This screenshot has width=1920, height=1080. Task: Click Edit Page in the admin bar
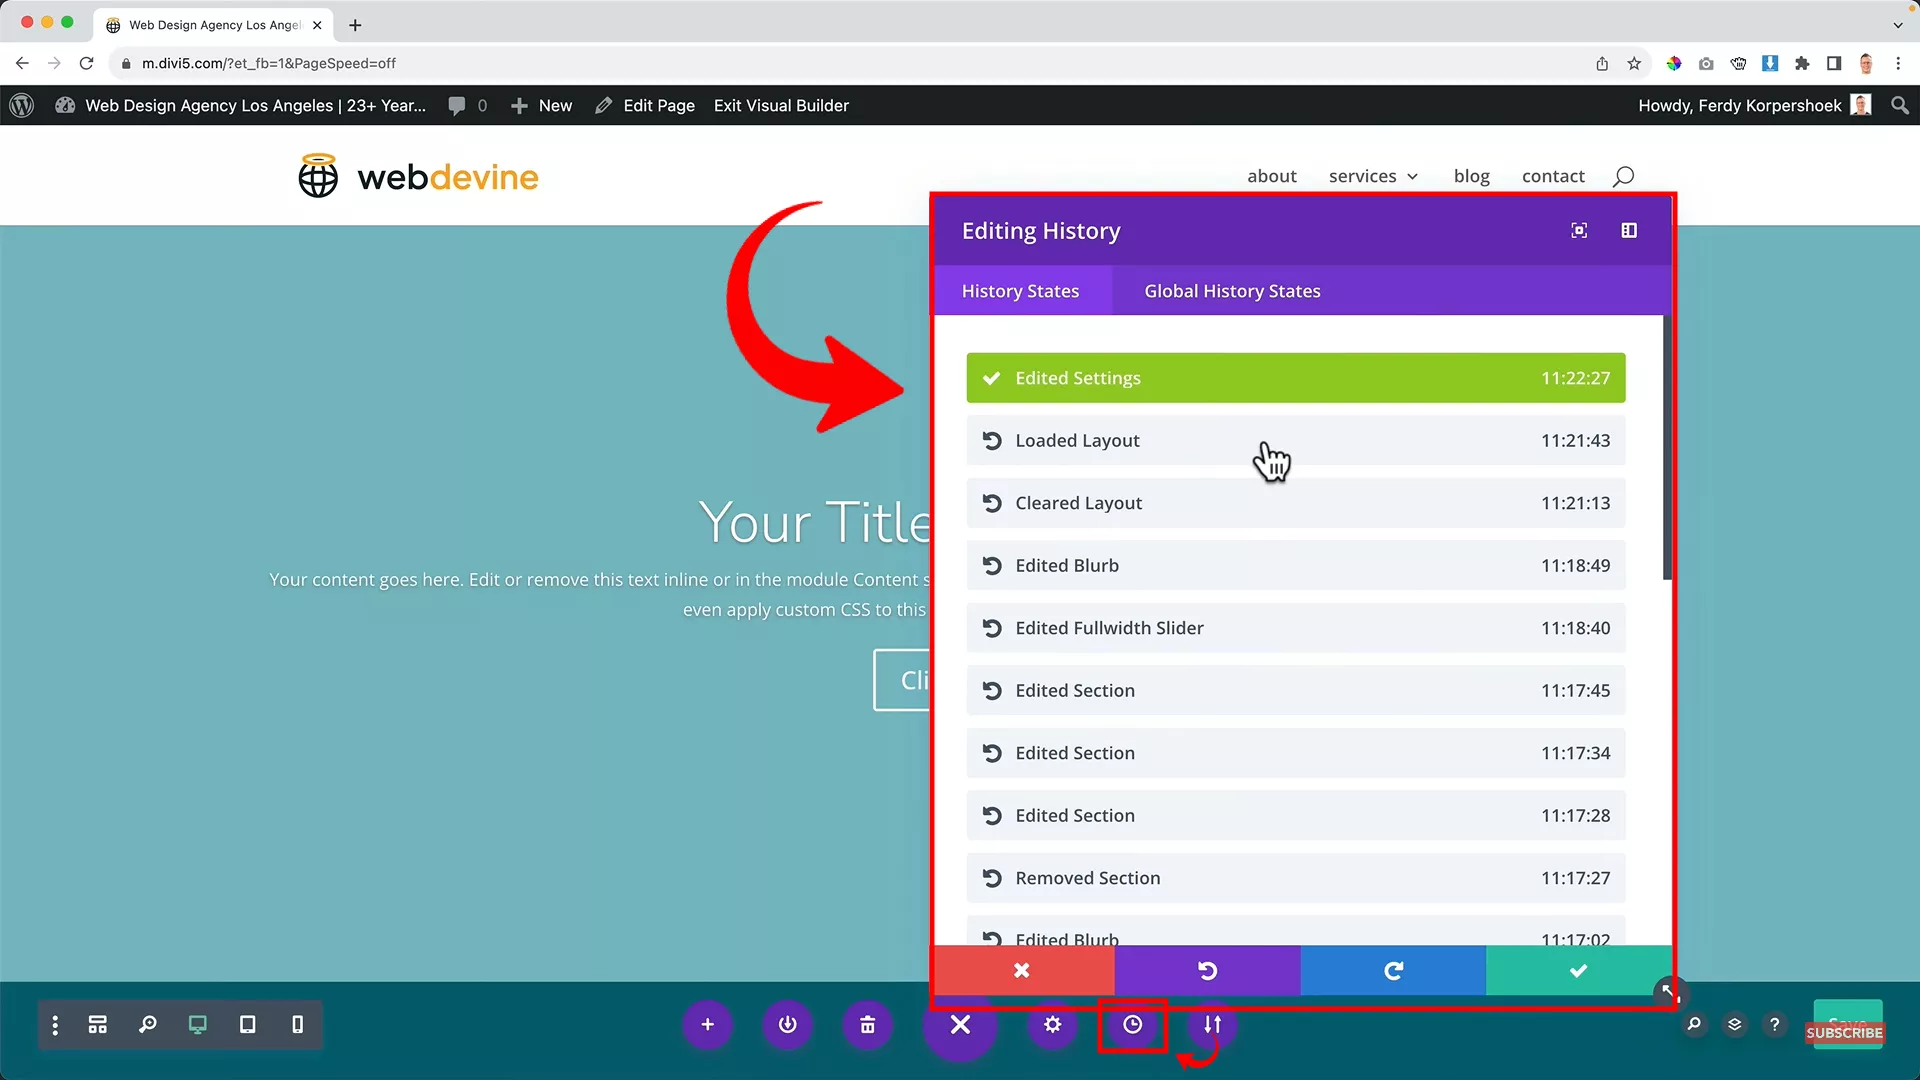coord(657,105)
